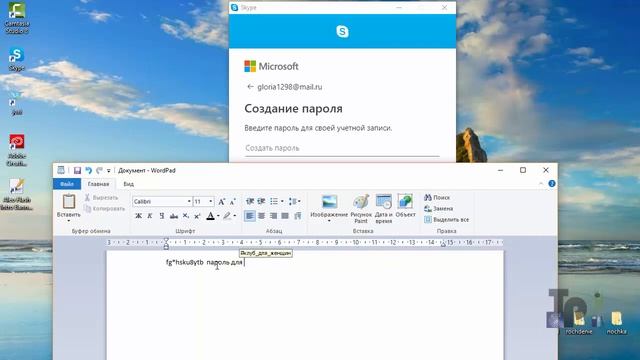Apply the text highlight color marker
The height and width of the screenshot is (360, 640).
point(227,216)
